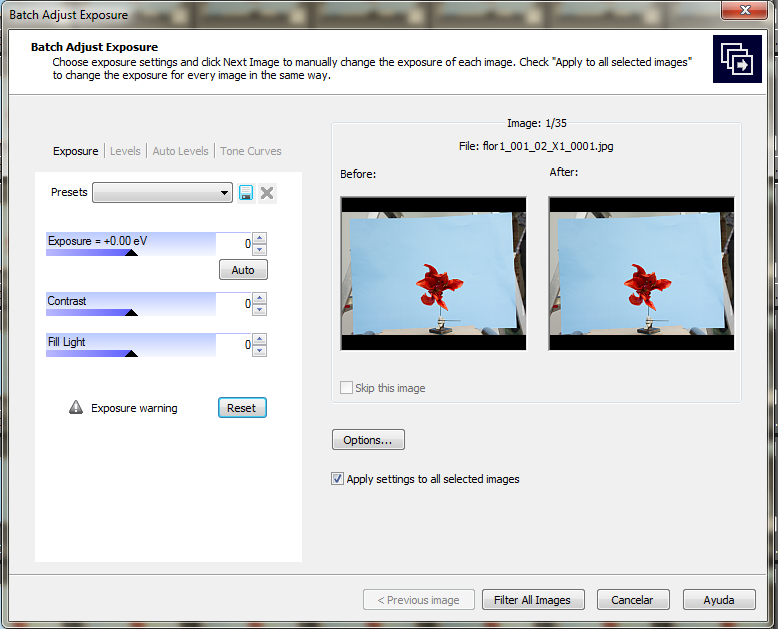The width and height of the screenshot is (778, 629).
Task: Click the delete preset X icon
Action: 267,193
